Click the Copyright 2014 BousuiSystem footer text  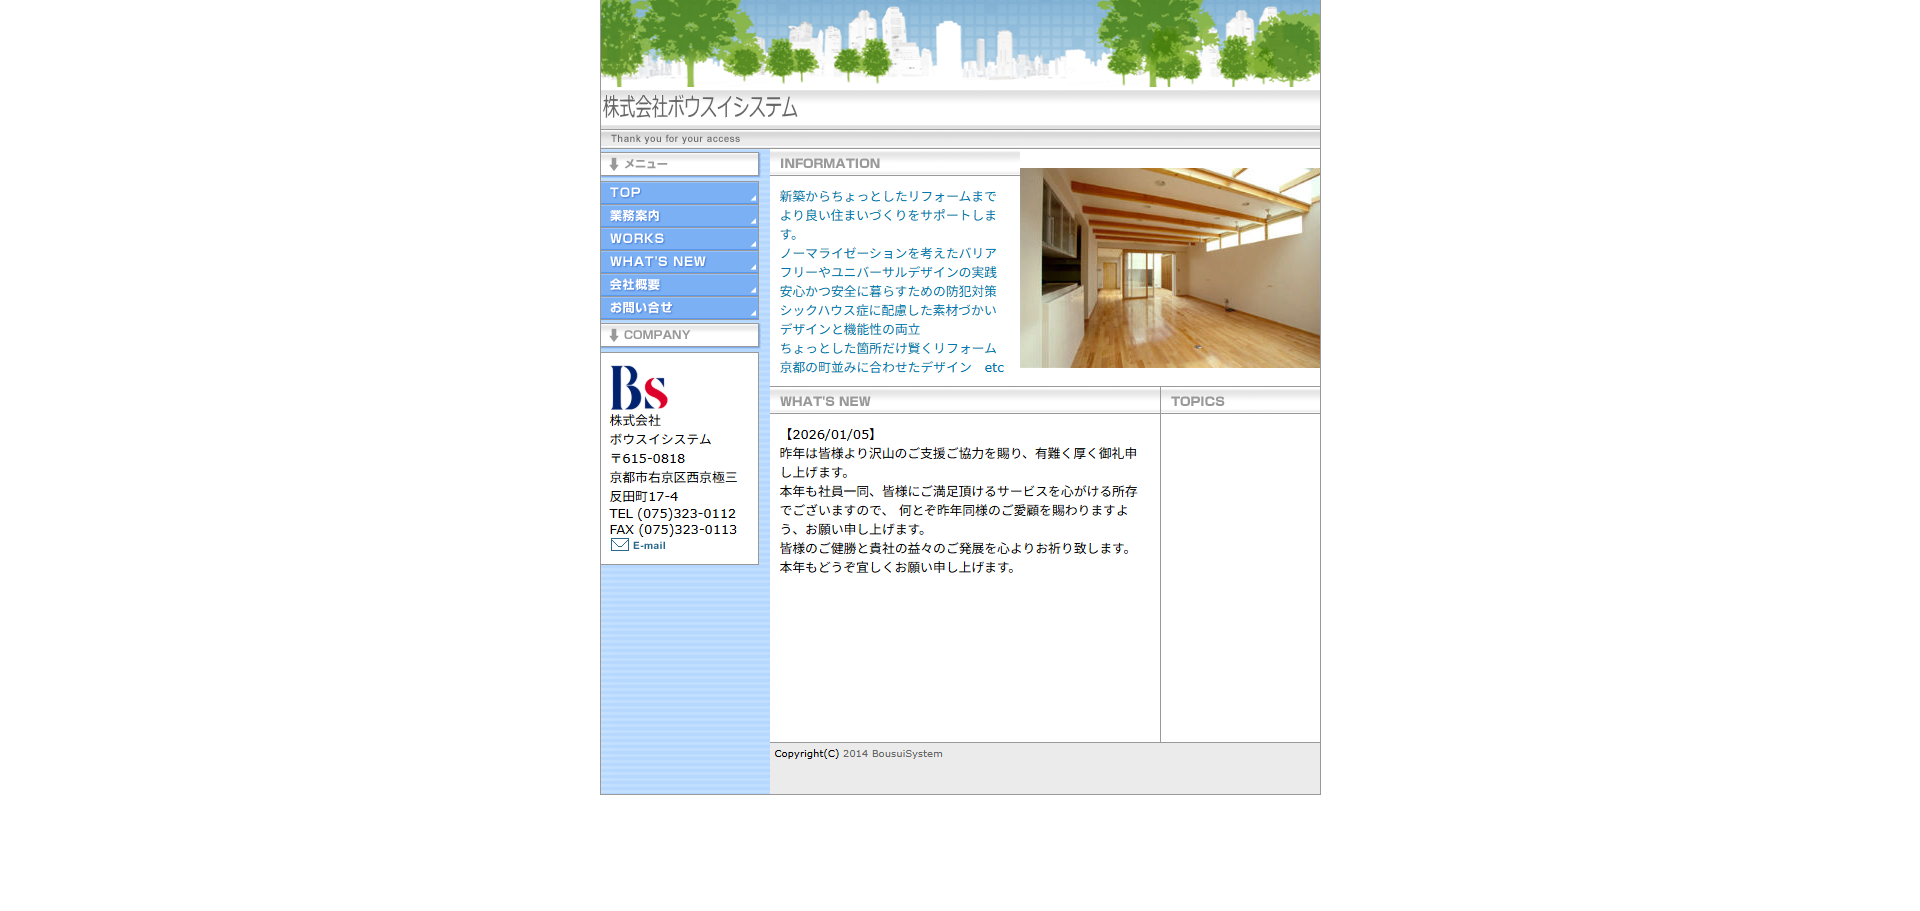click(858, 754)
